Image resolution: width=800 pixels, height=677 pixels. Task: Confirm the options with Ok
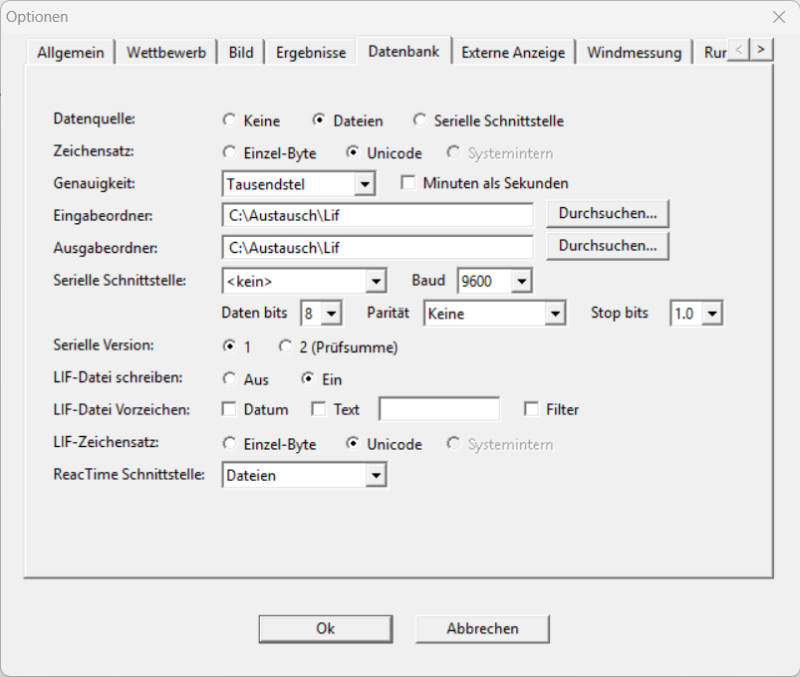tap(325, 629)
